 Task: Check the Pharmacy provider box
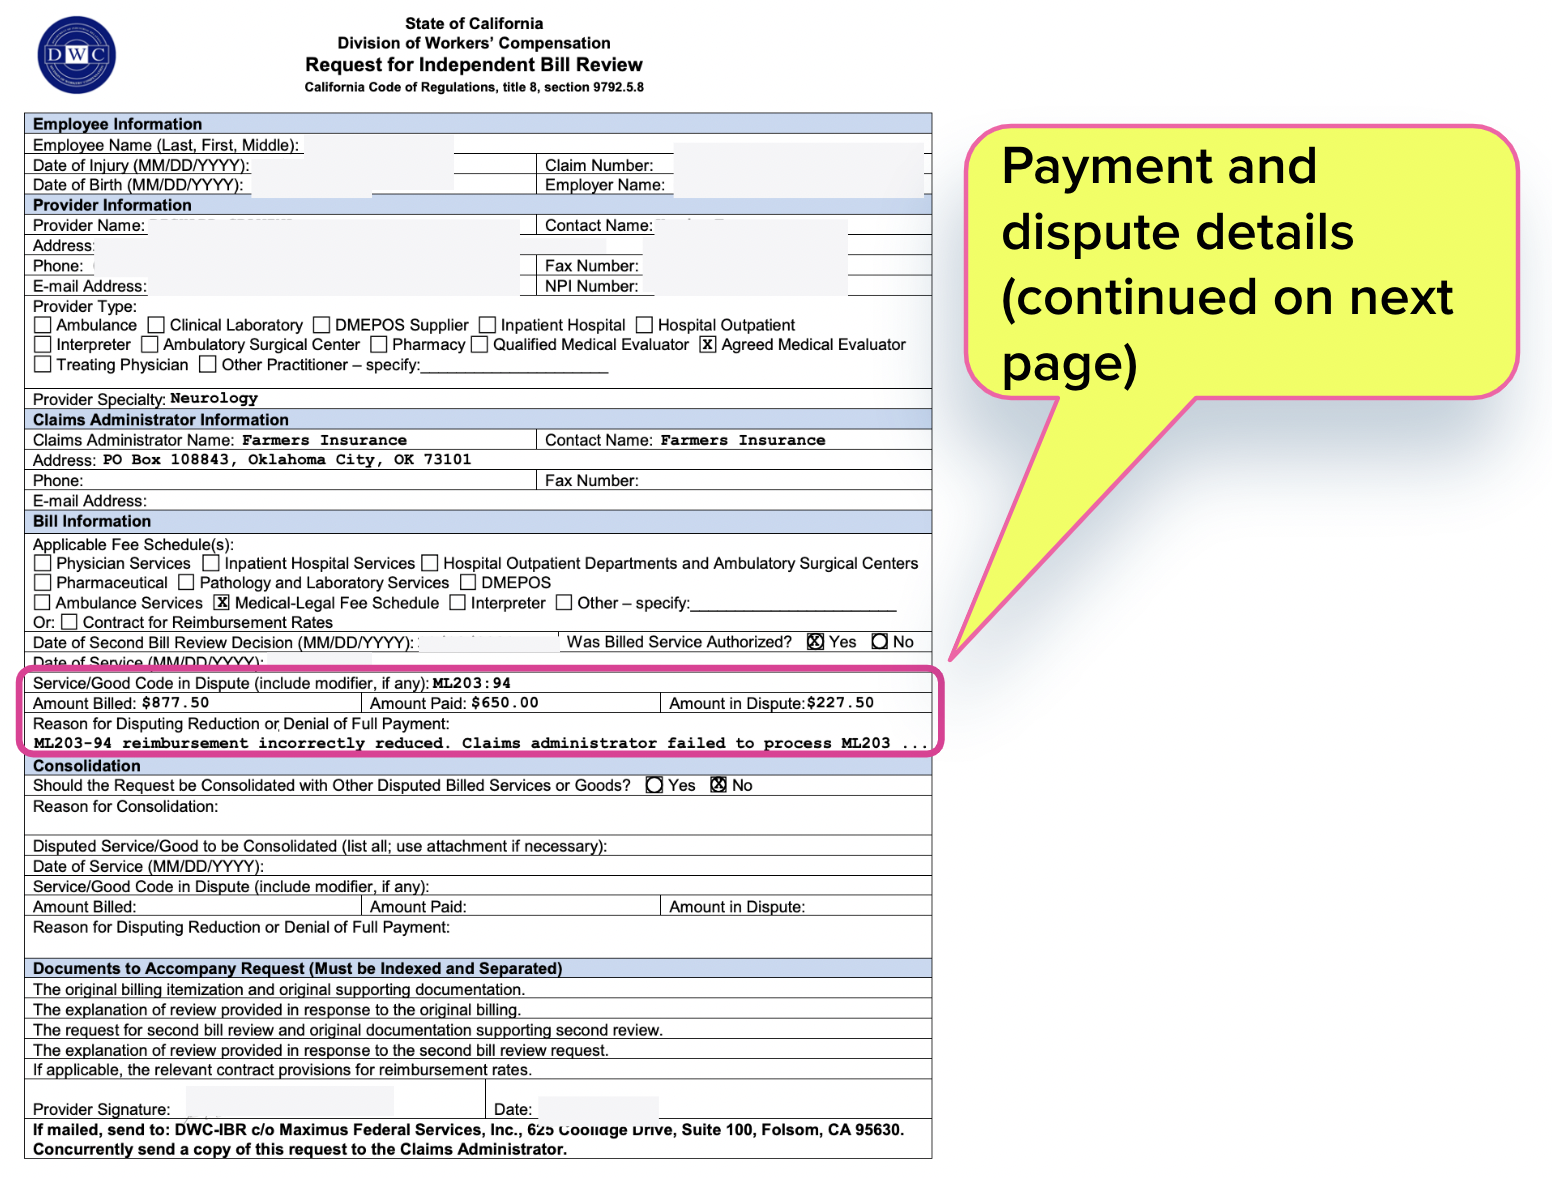[378, 344]
